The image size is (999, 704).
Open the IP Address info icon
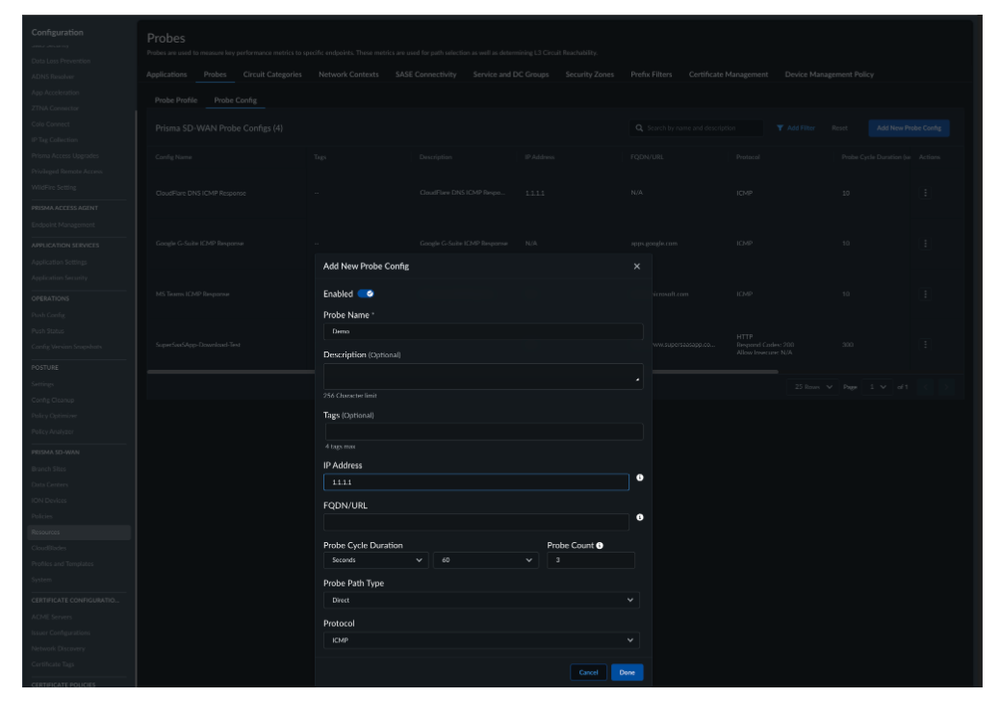click(640, 477)
